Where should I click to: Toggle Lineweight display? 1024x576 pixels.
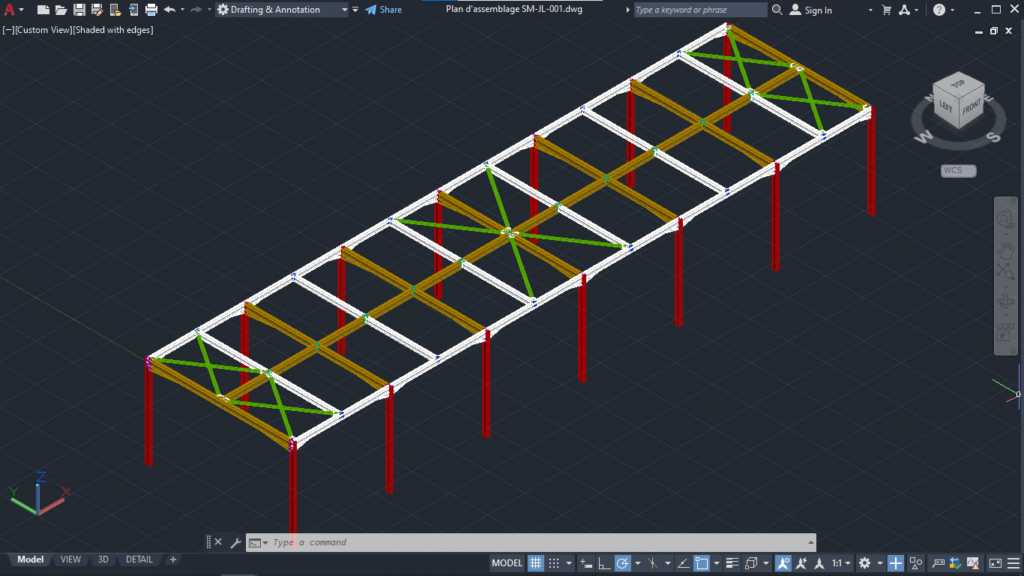[x=732, y=563]
